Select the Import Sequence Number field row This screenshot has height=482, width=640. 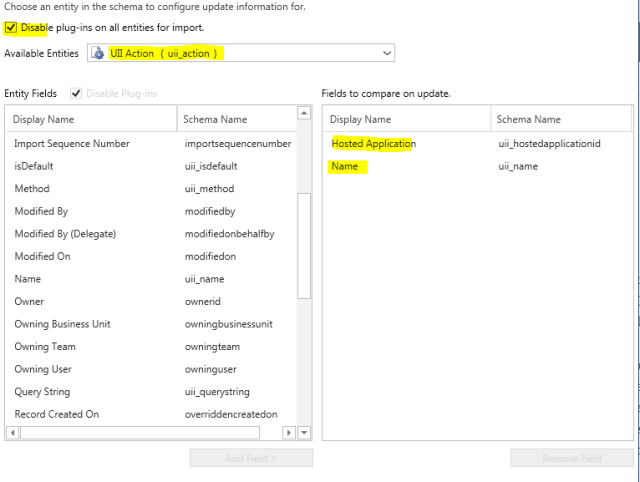[x=152, y=144]
